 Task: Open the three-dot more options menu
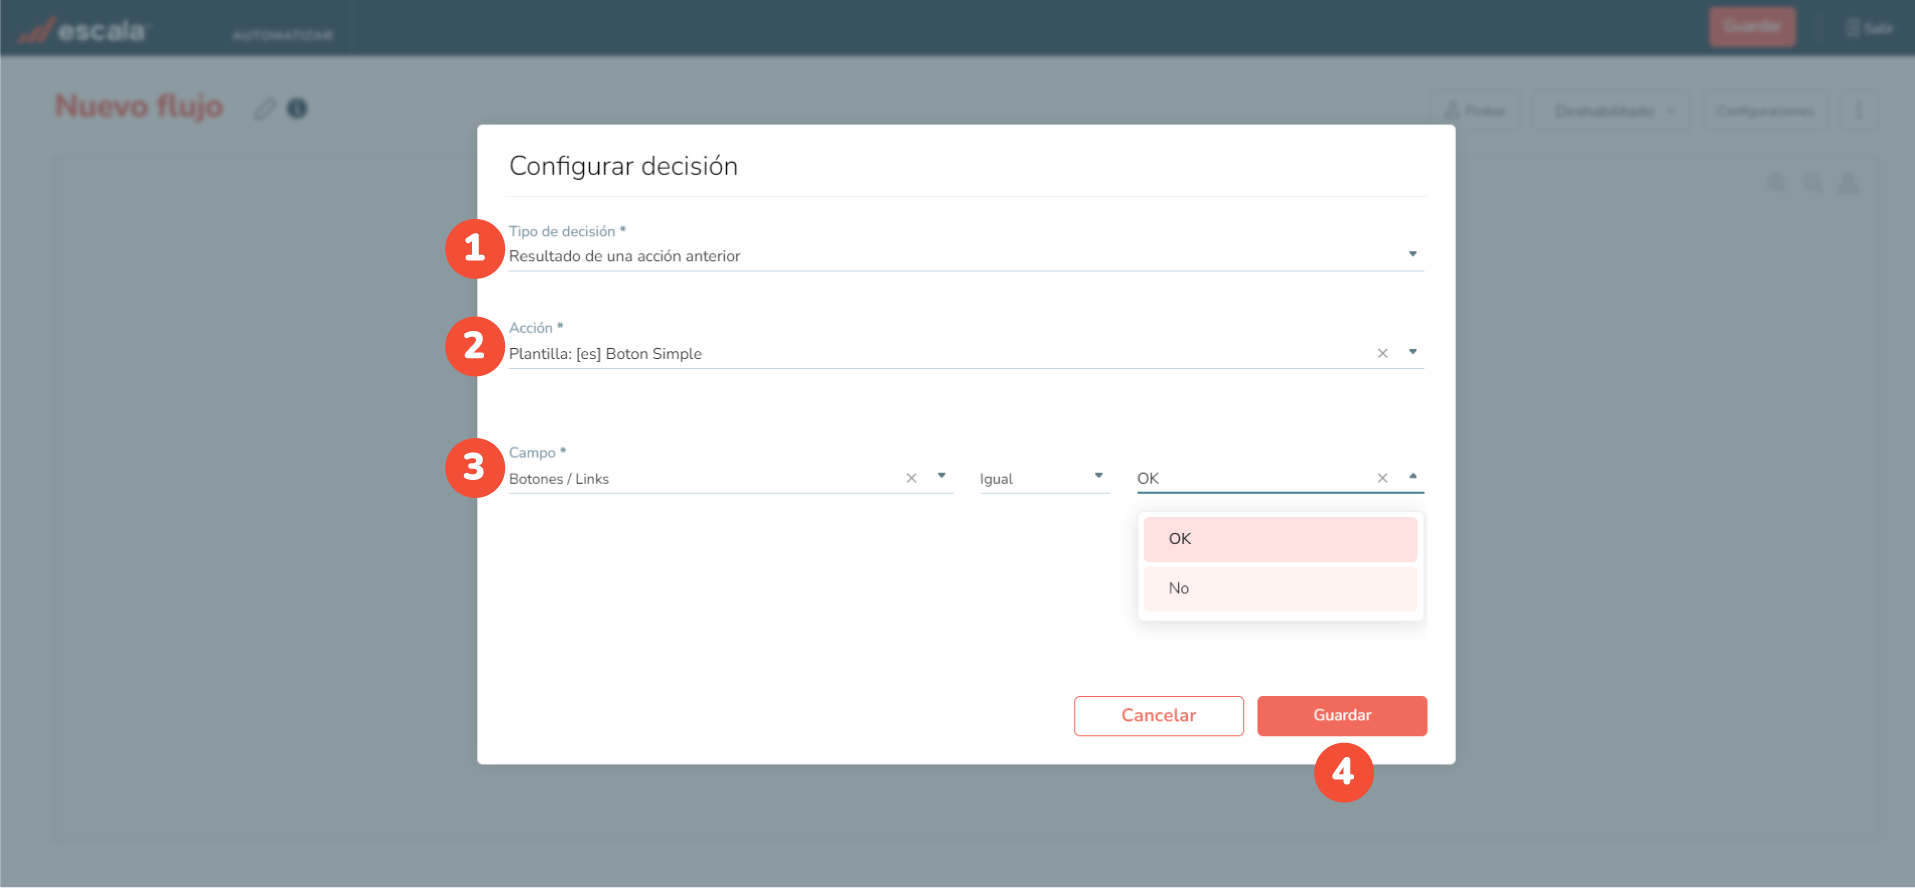click(1859, 111)
